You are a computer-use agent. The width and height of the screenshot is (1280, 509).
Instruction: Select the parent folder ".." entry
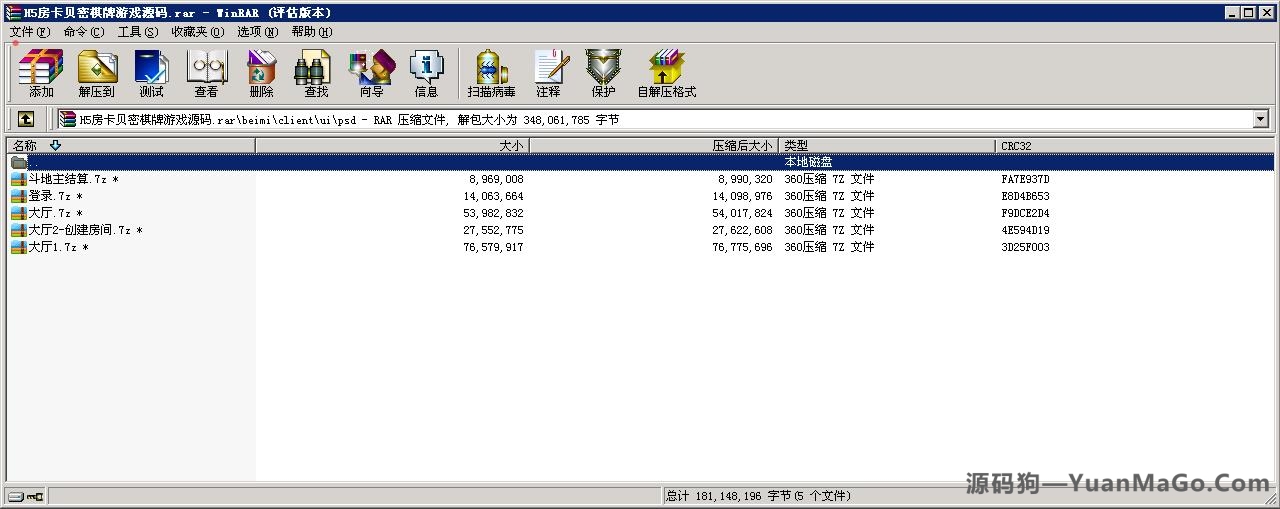point(33,162)
